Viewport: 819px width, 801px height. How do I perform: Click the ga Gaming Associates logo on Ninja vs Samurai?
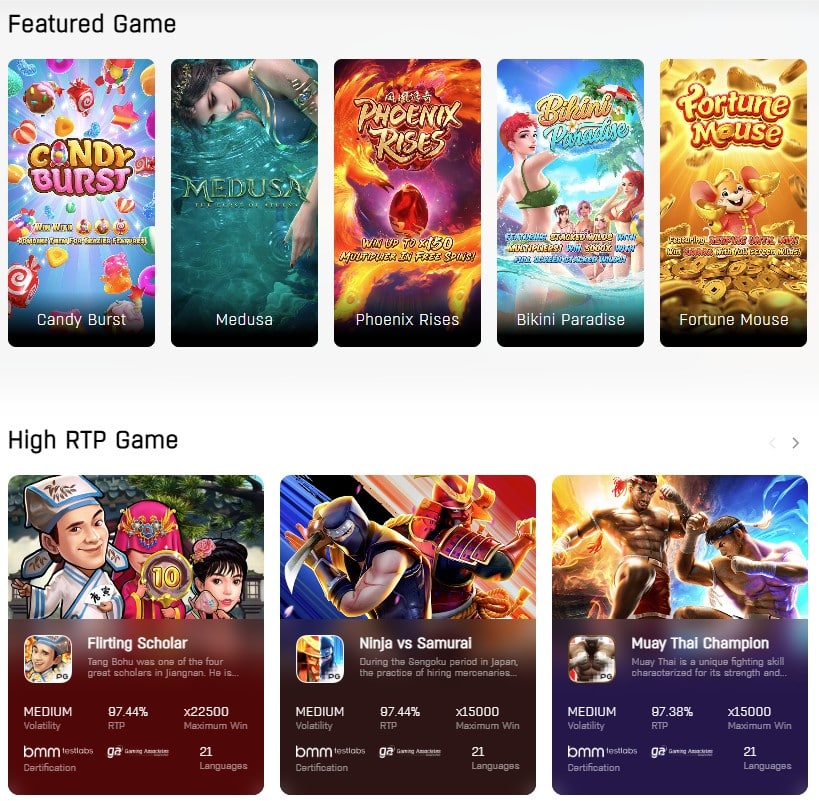click(410, 751)
